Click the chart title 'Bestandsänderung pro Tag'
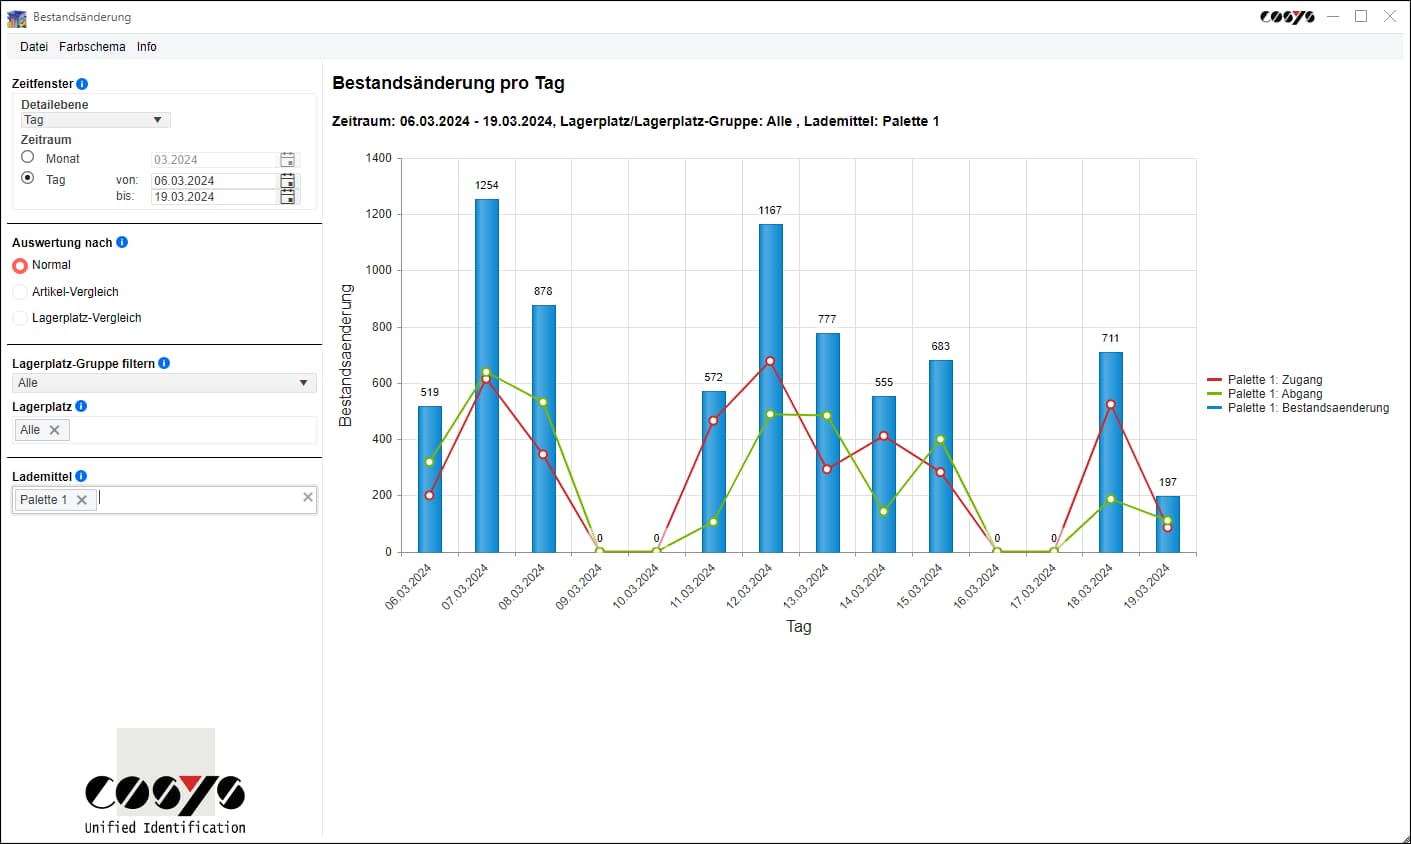This screenshot has width=1411, height=844. [x=449, y=83]
